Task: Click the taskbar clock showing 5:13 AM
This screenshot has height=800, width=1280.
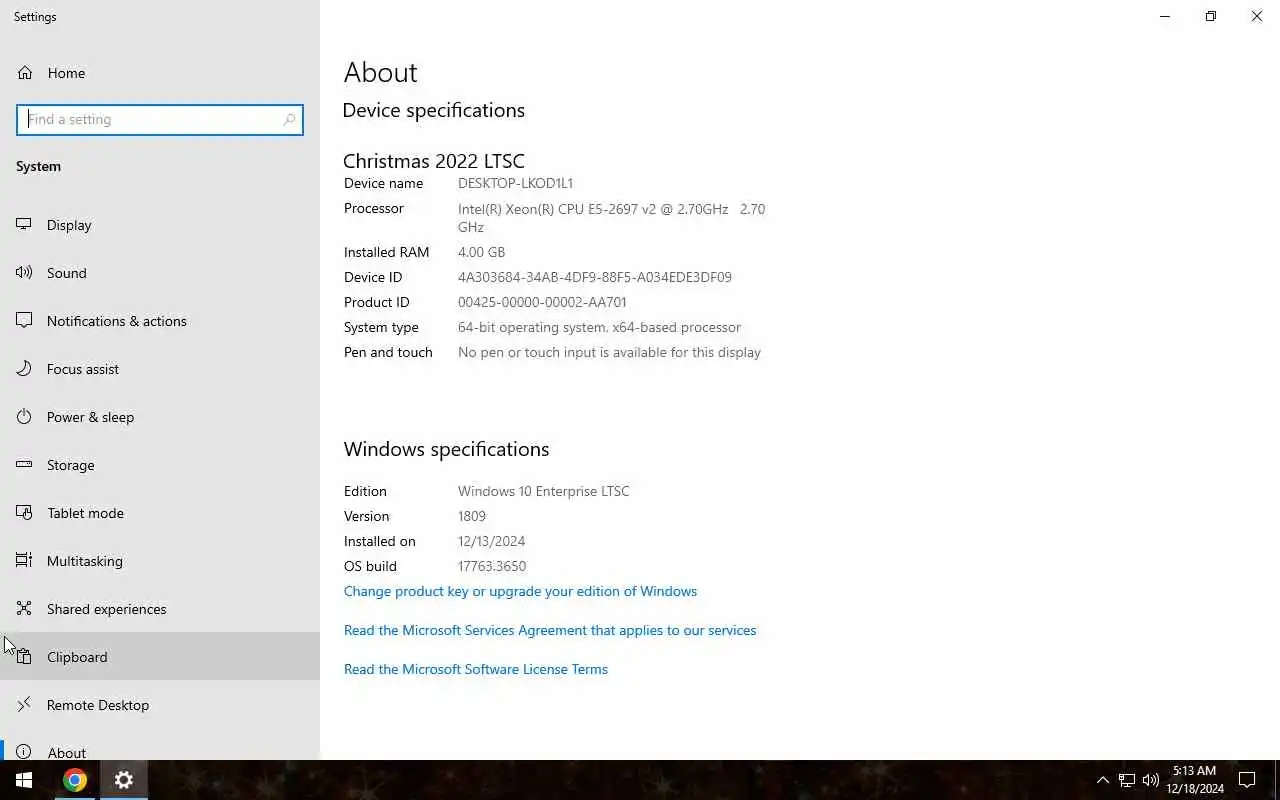Action: coord(1195,780)
